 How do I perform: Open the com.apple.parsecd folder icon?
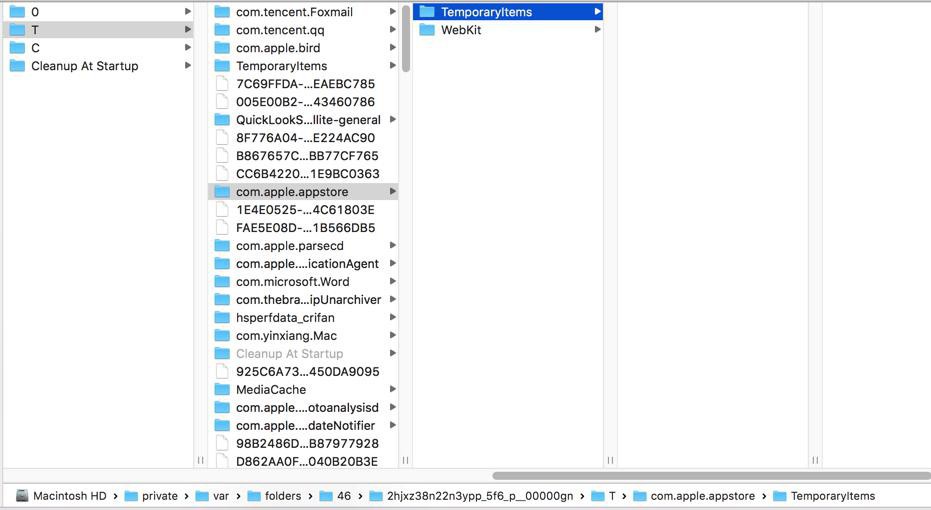(x=222, y=246)
